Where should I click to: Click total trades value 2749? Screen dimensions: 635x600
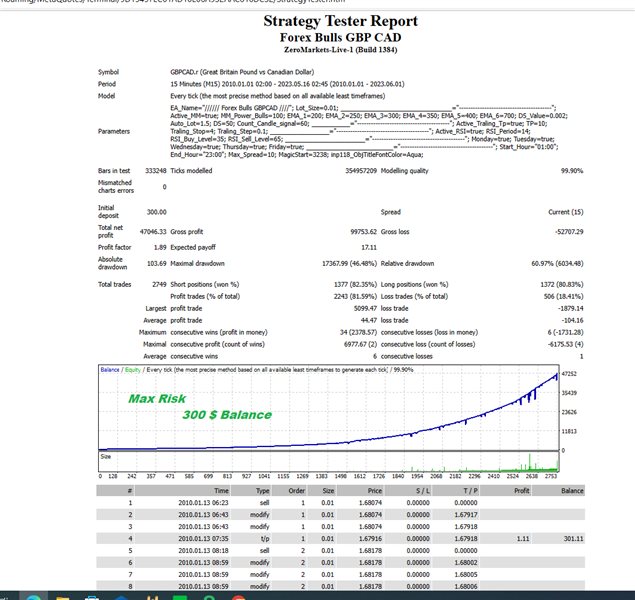click(x=159, y=285)
